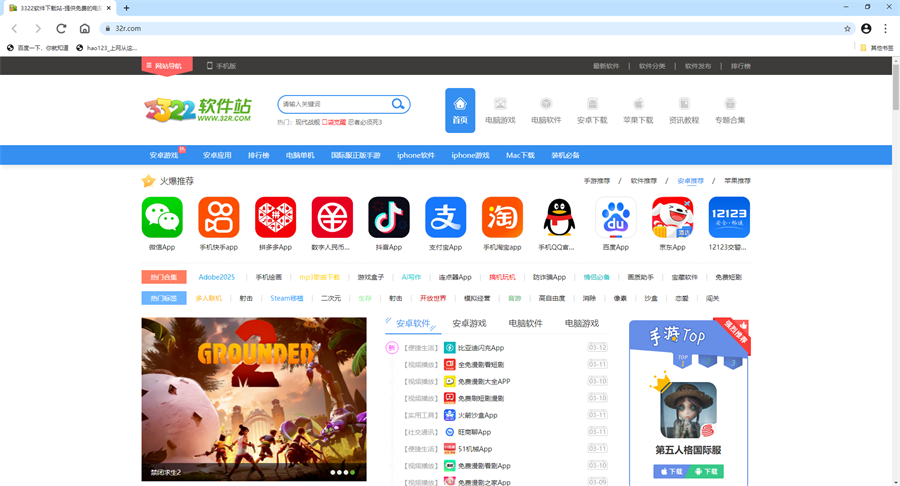Open the Adobe2025 hot collection link
The width and height of the screenshot is (900, 486).
(216, 277)
